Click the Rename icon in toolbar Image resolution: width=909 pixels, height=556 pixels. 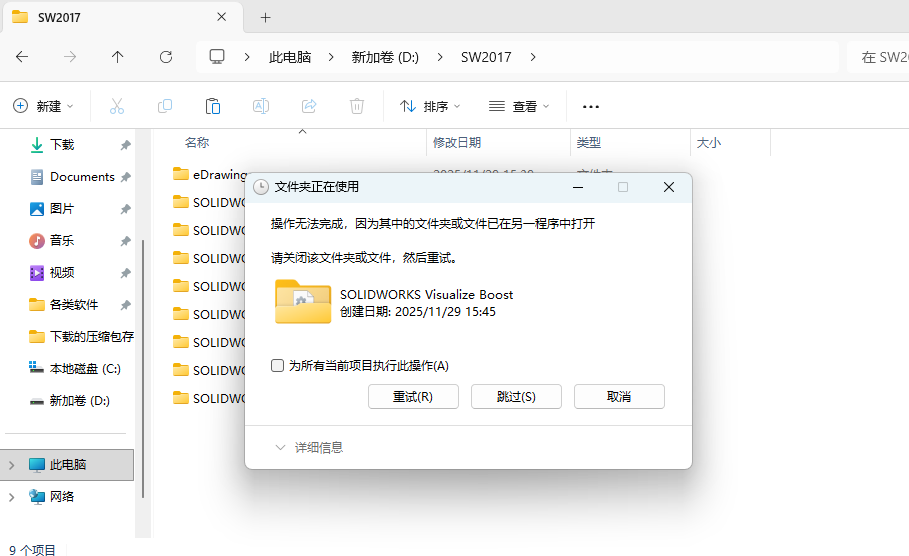tap(261, 106)
